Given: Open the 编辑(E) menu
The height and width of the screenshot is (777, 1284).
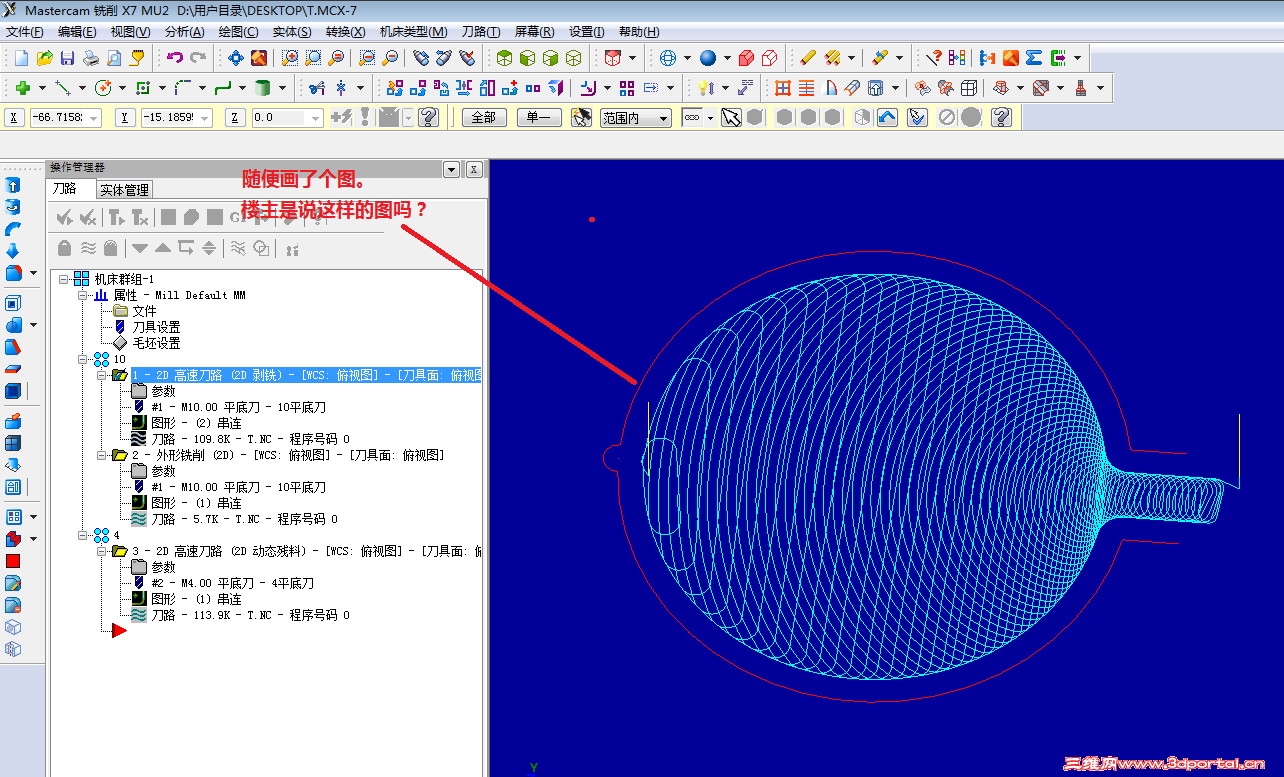Looking at the screenshot, I should (77, 32).
